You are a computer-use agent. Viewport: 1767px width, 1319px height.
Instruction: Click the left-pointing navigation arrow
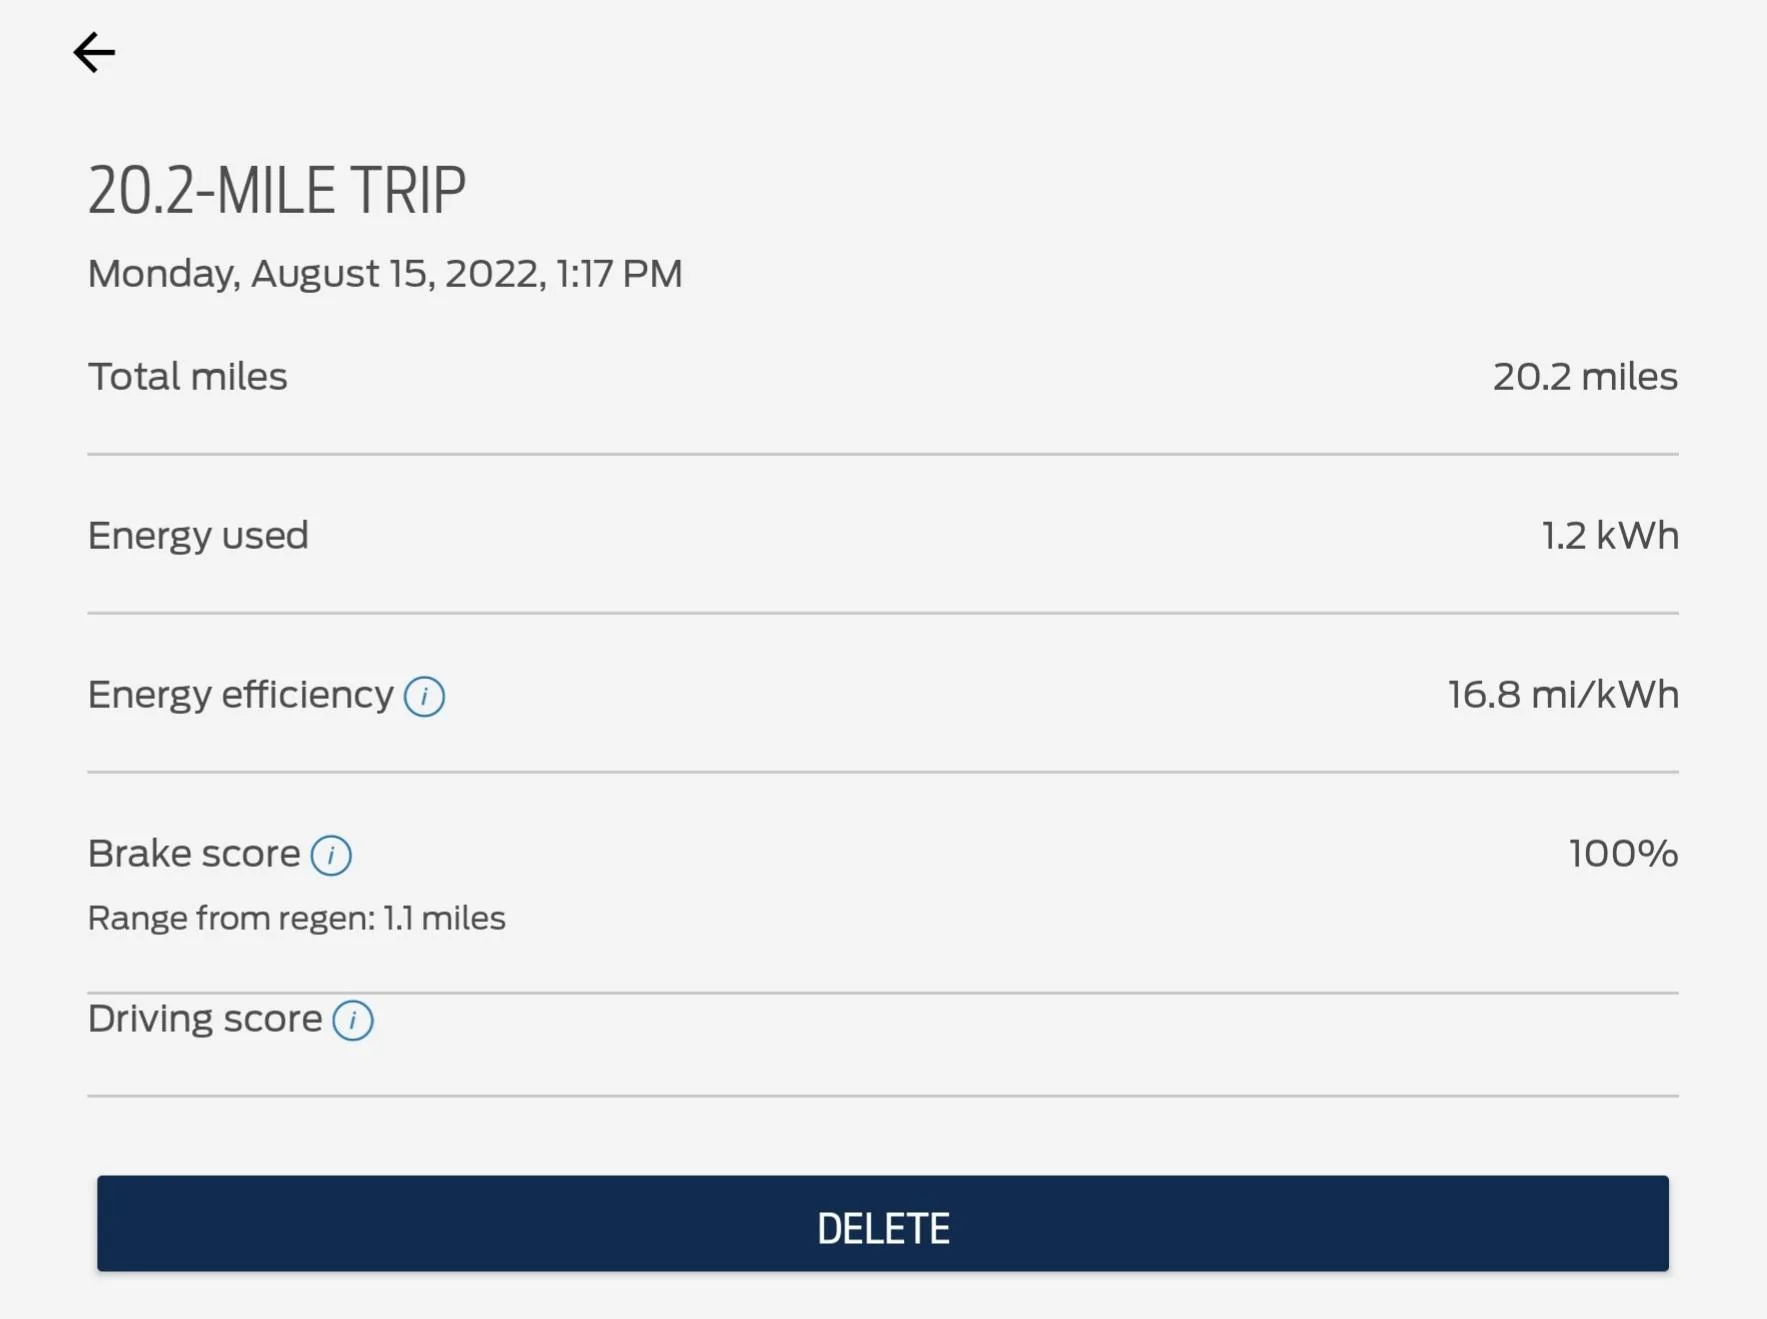click(95, 52)
